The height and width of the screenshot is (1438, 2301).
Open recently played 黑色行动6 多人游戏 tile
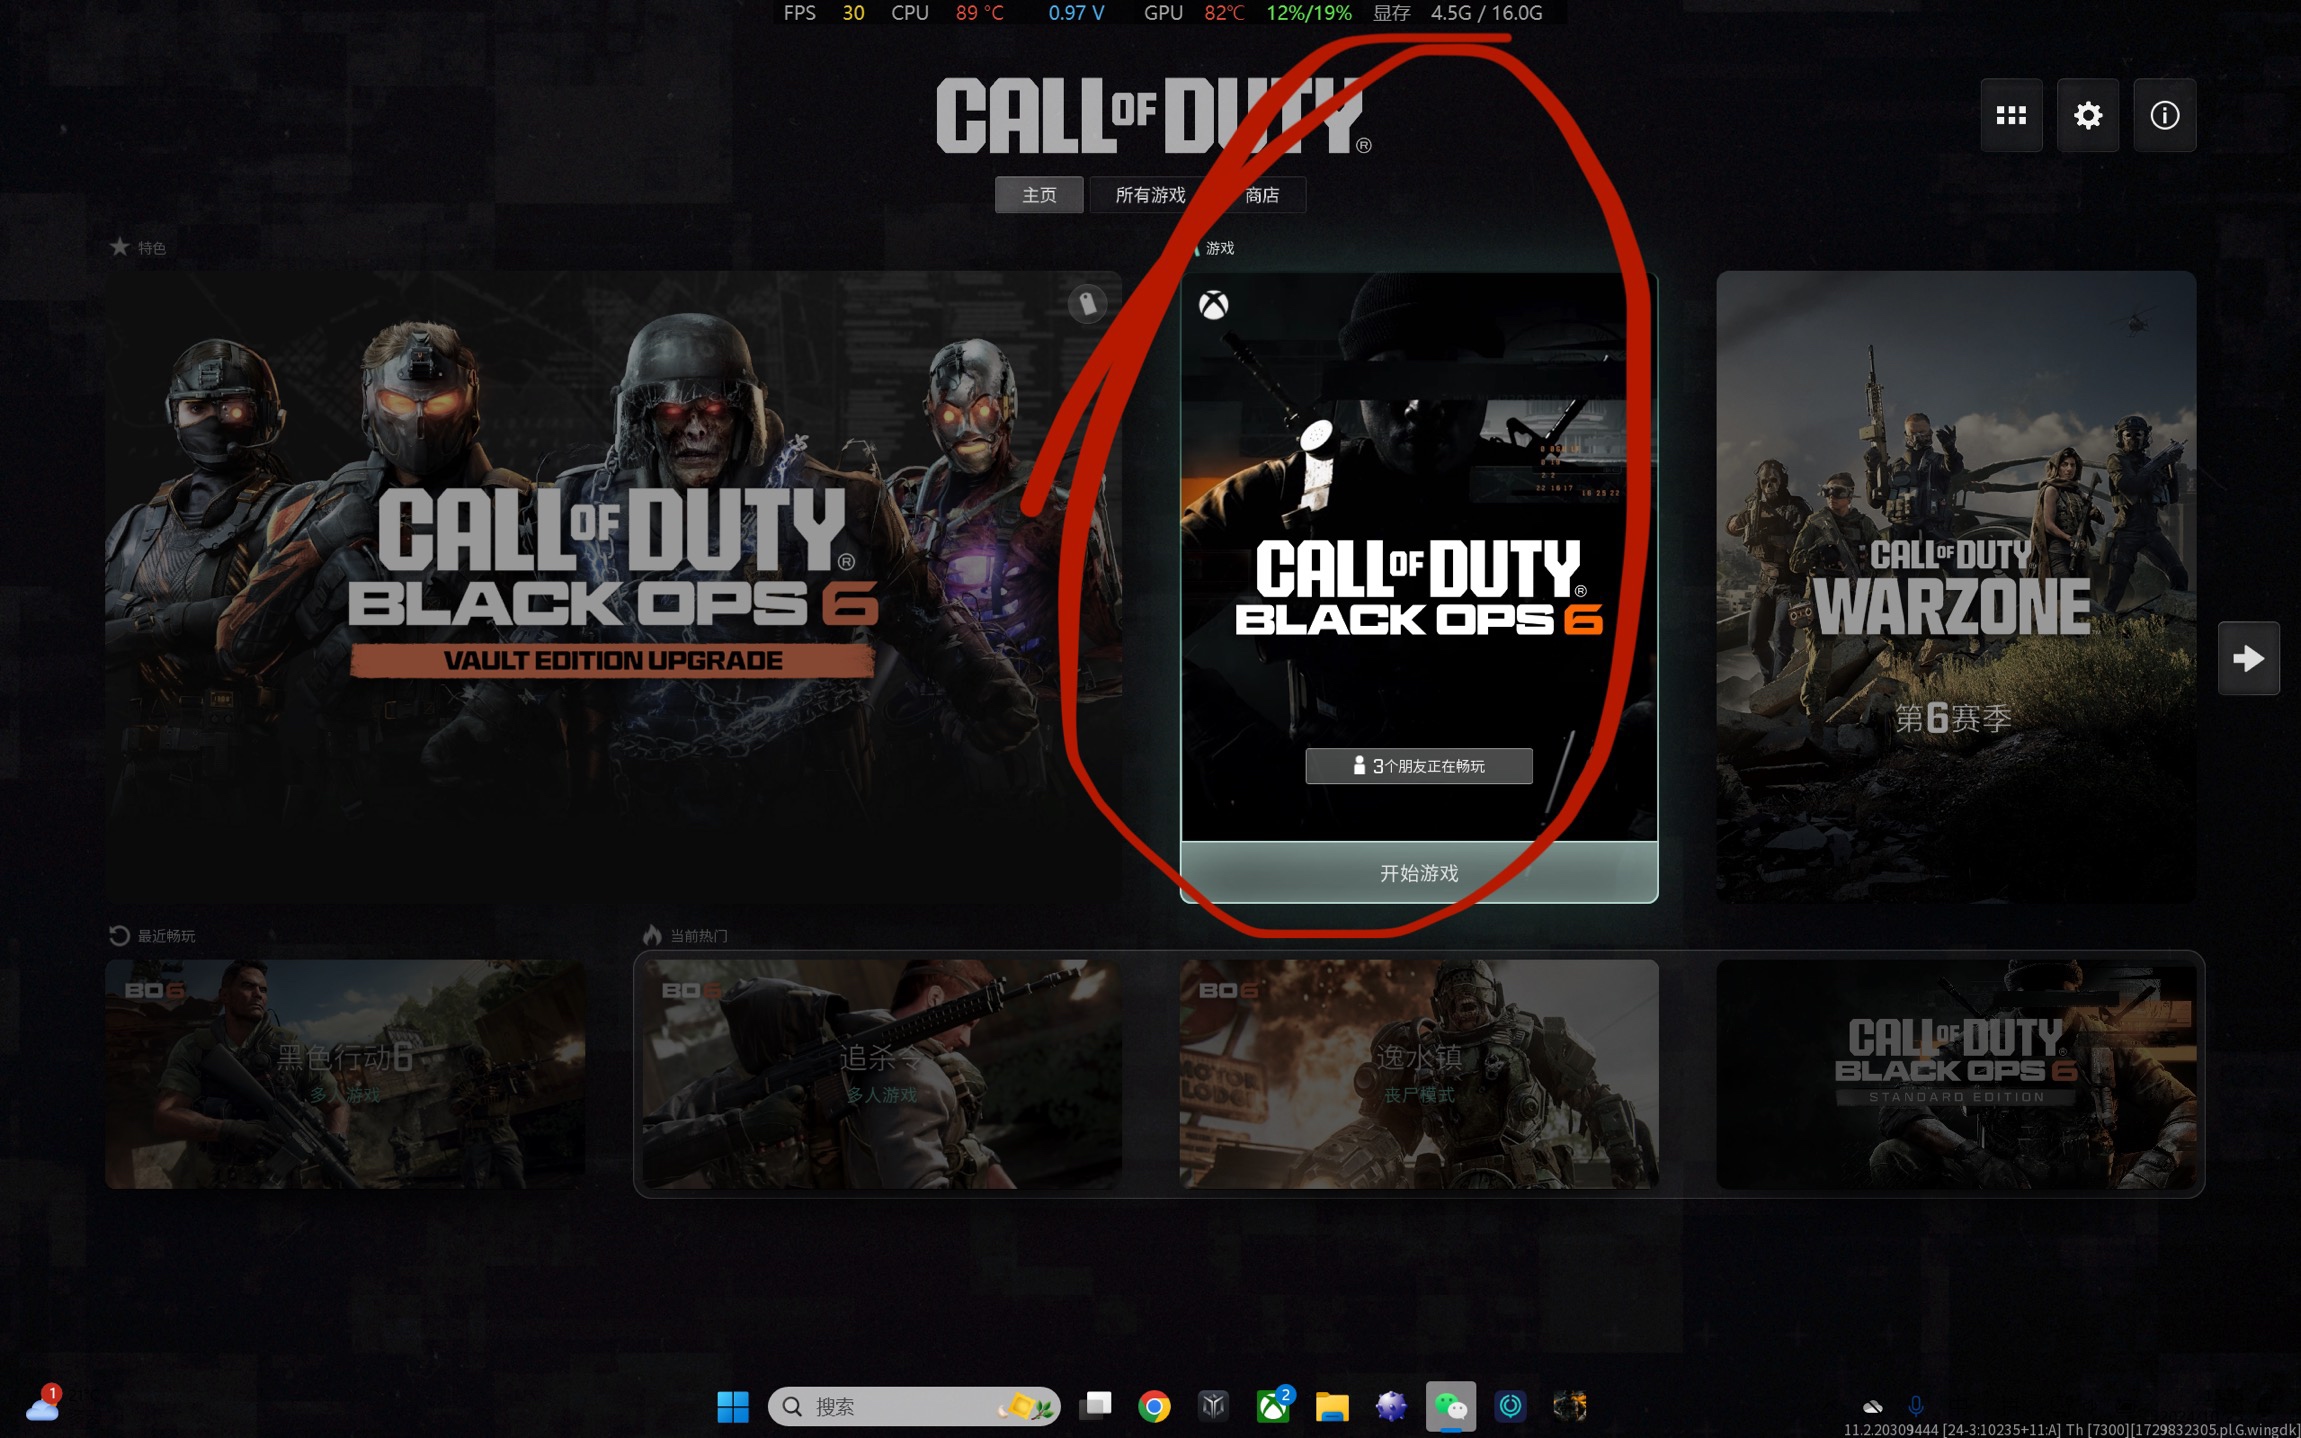tap(345, 1073)
